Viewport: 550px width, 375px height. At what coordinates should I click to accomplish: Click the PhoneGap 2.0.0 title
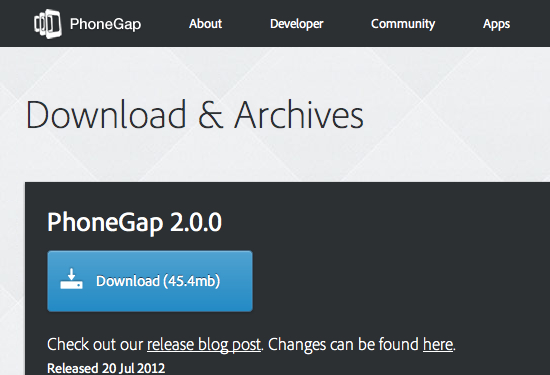point(135,222)
